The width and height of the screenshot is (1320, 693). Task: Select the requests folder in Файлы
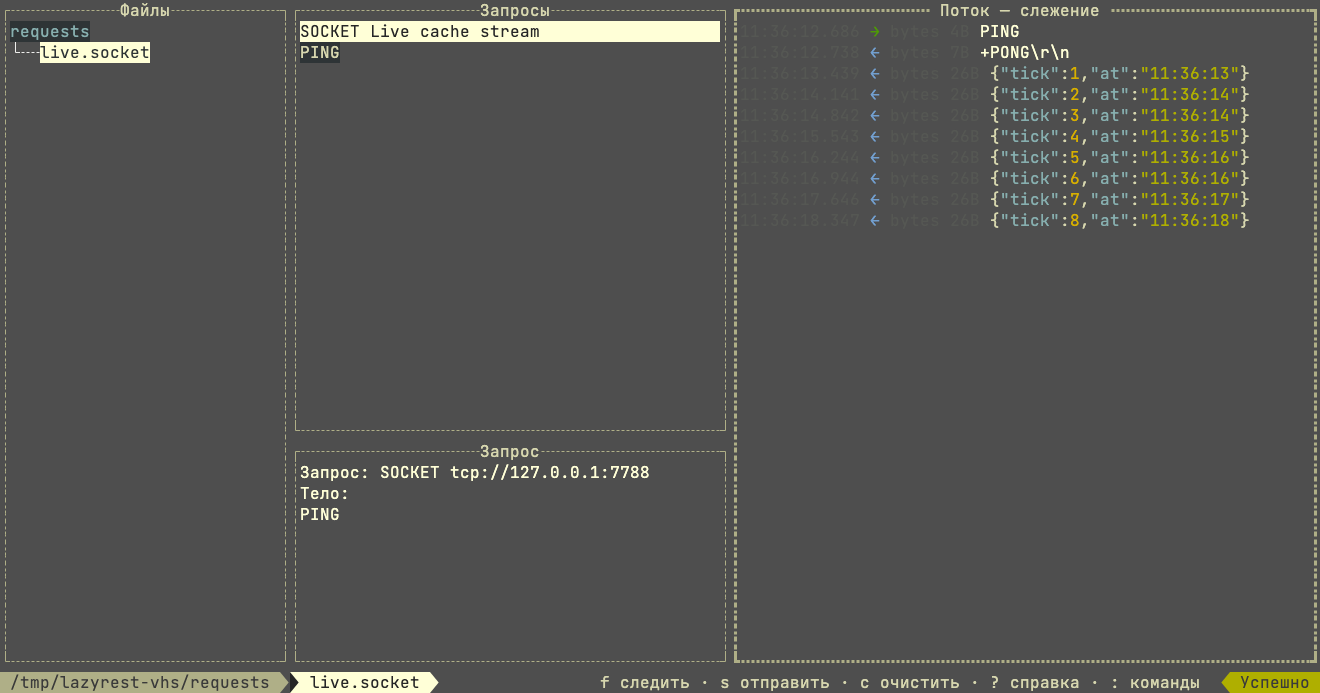pyautogui.click(x=50, y=32)
